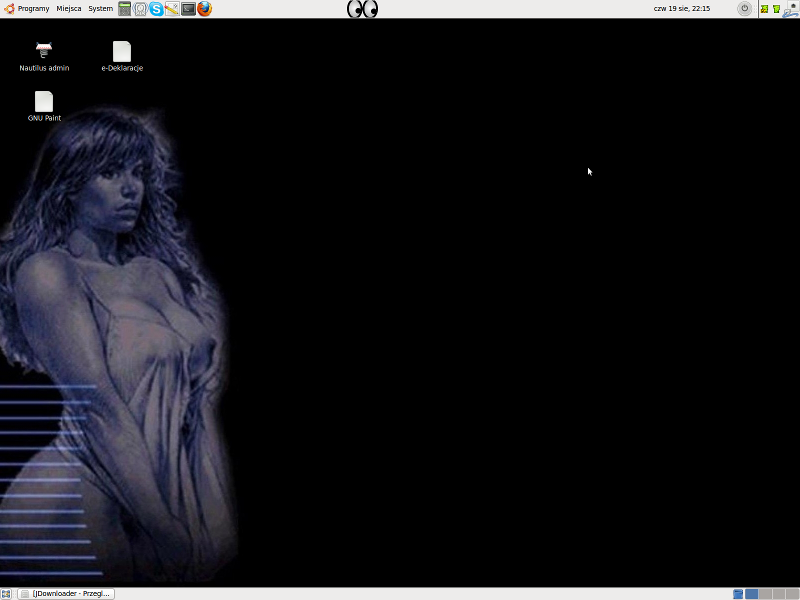
Task: Switch to the first workspace
Action: 752,594
